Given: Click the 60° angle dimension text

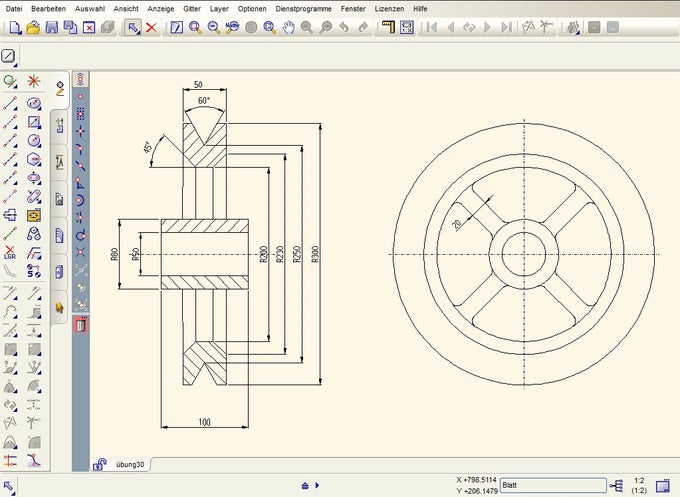Looking at the screenshot, I should pyautogui.click(x=204, y=101).
